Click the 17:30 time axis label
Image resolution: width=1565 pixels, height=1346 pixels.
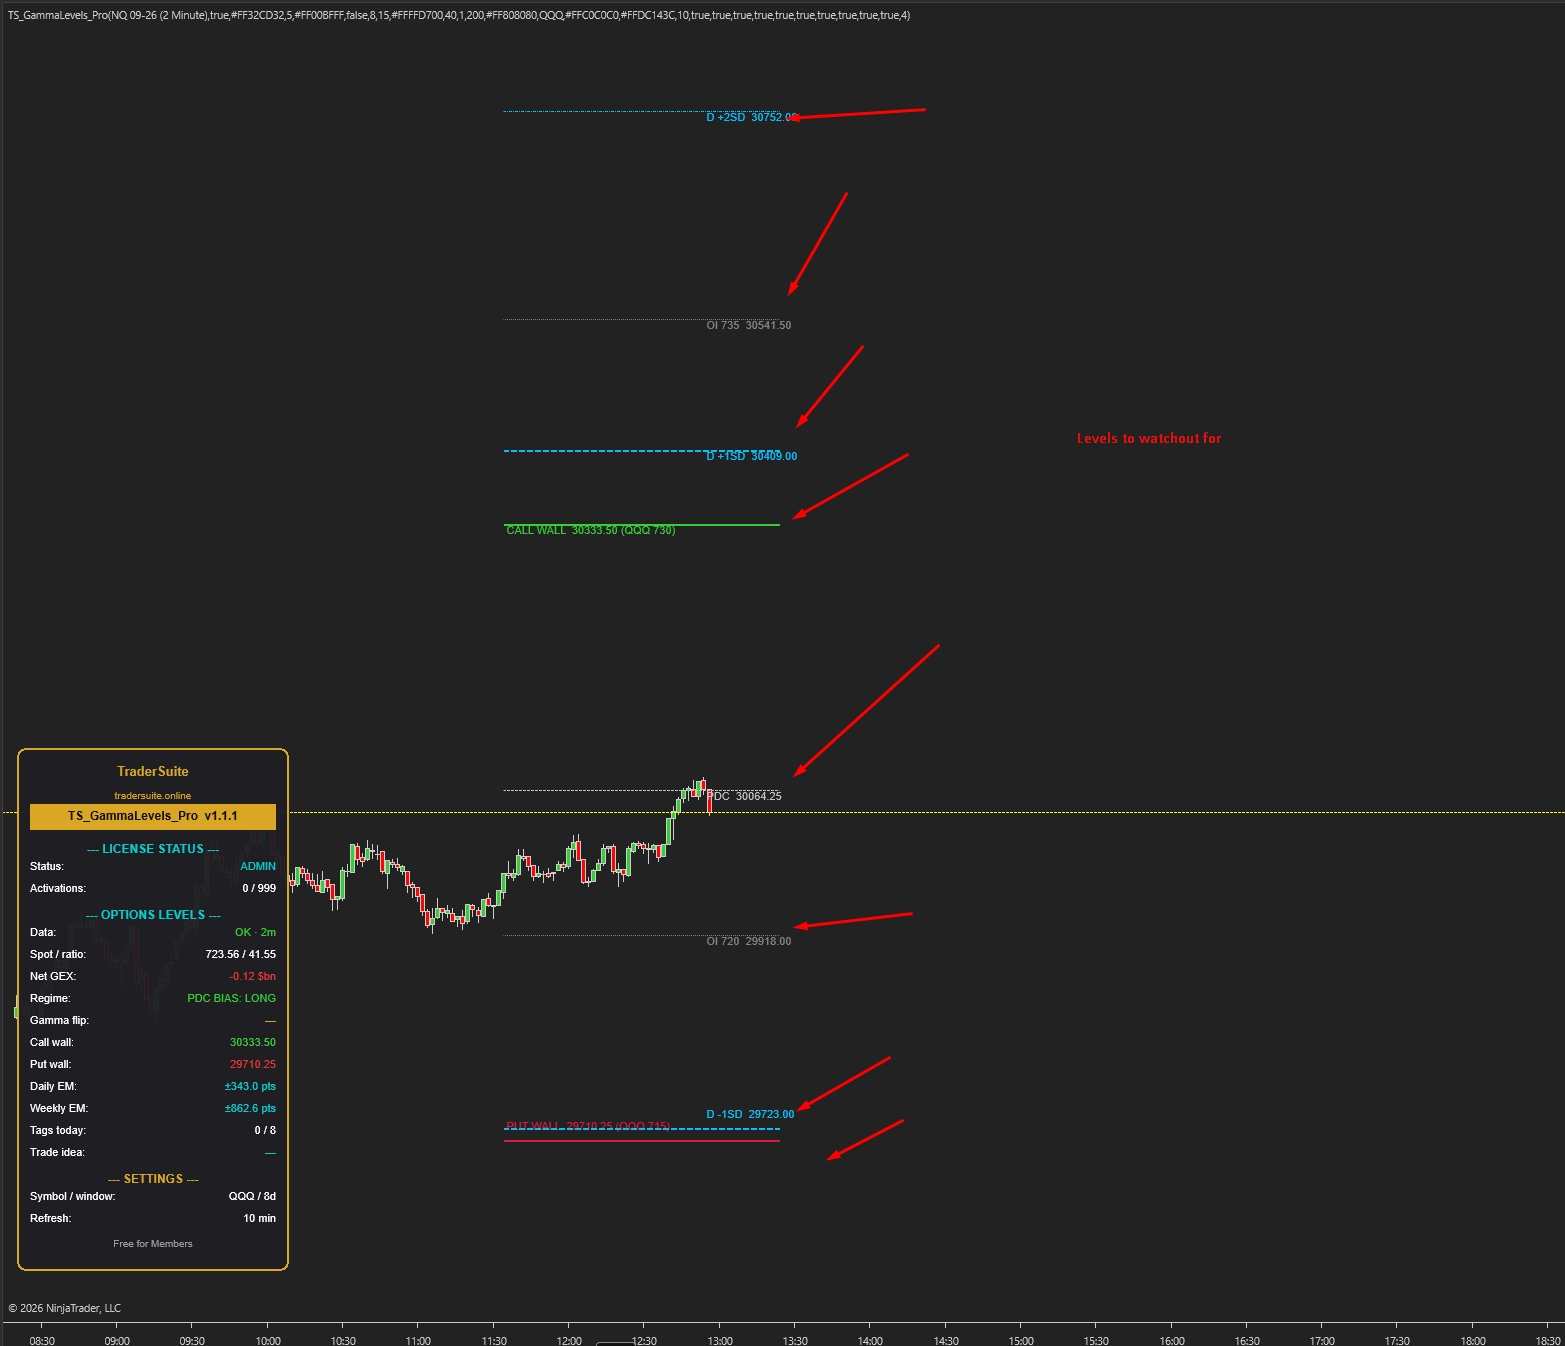coord(1397,1340)
